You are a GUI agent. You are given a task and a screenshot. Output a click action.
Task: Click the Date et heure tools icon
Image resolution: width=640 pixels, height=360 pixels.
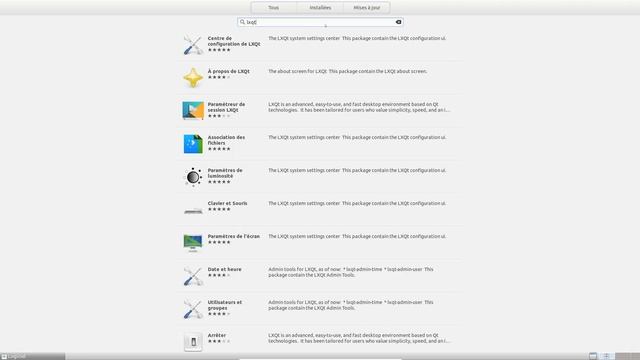click(193, 276)
